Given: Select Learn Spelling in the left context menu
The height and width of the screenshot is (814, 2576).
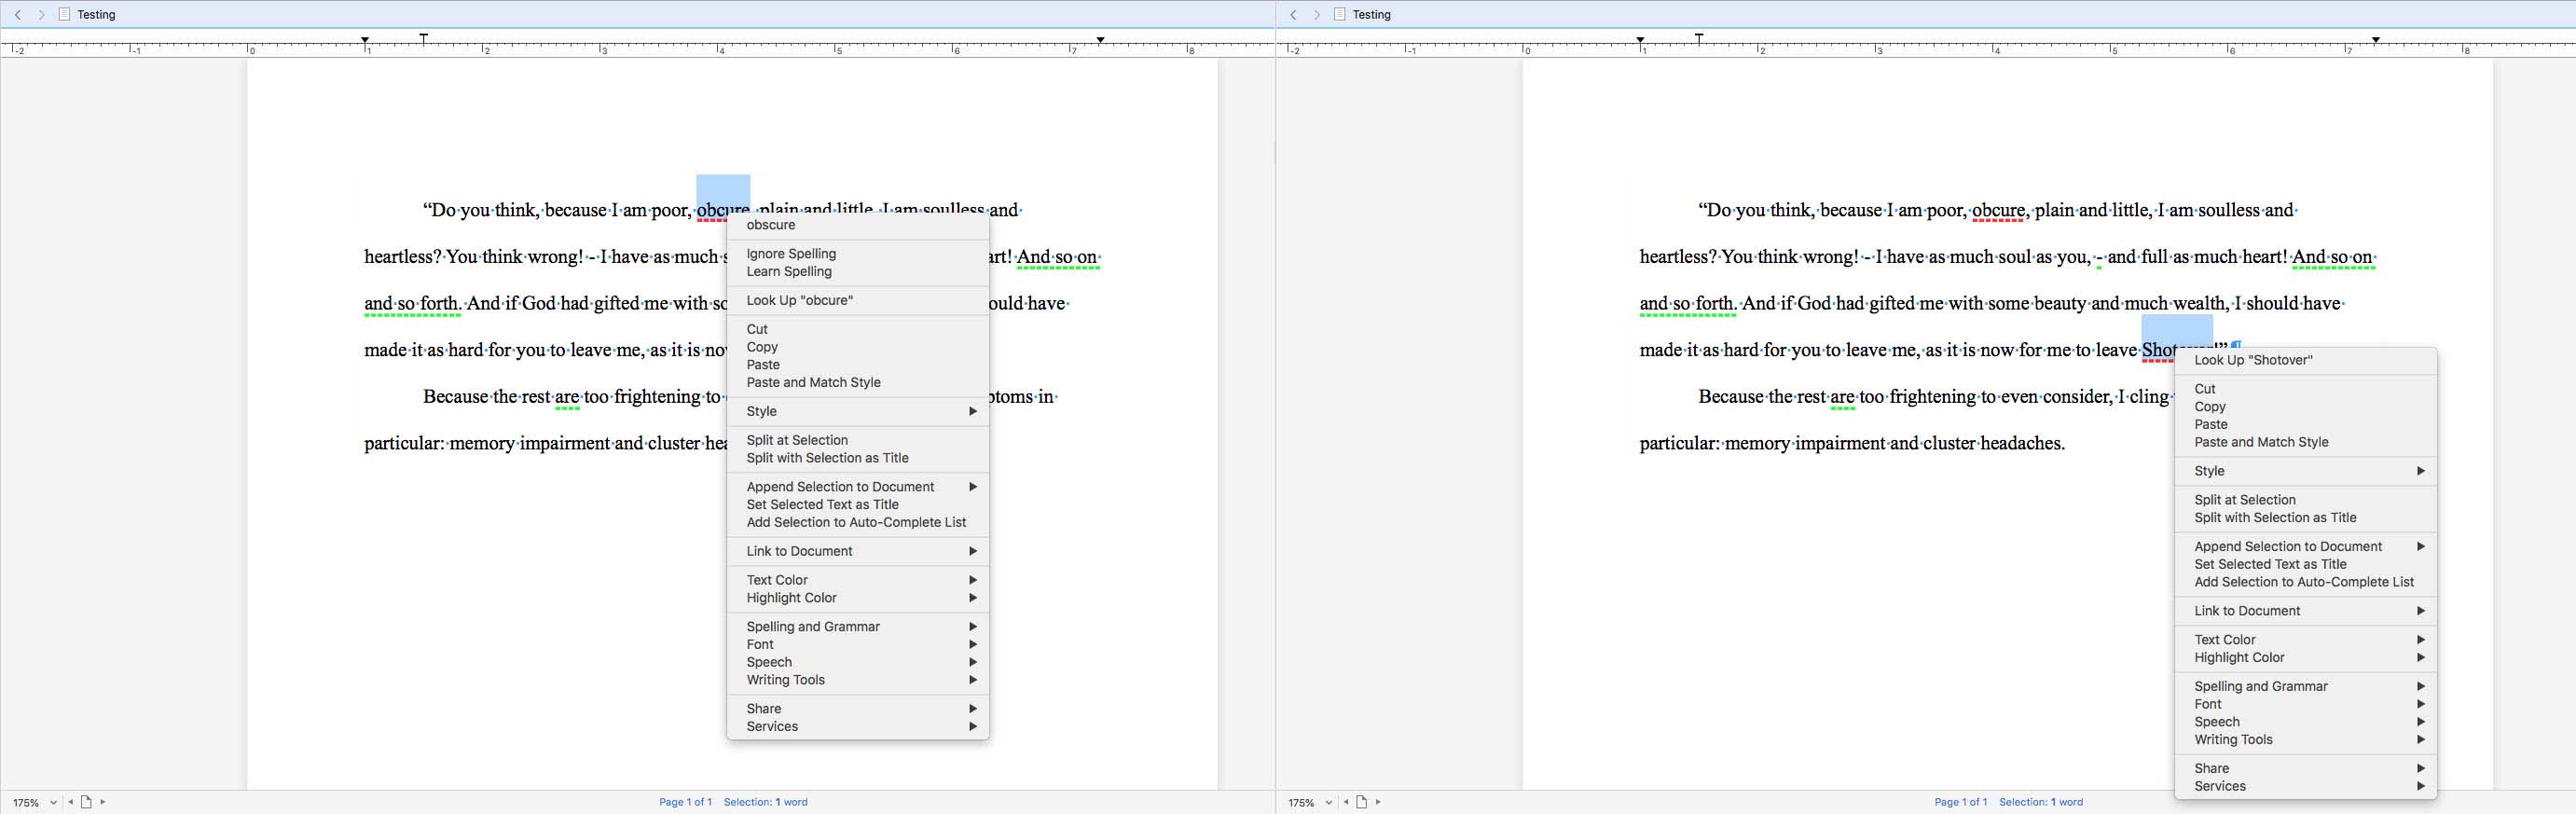Looking at the screenshot, I should [789, 271].
